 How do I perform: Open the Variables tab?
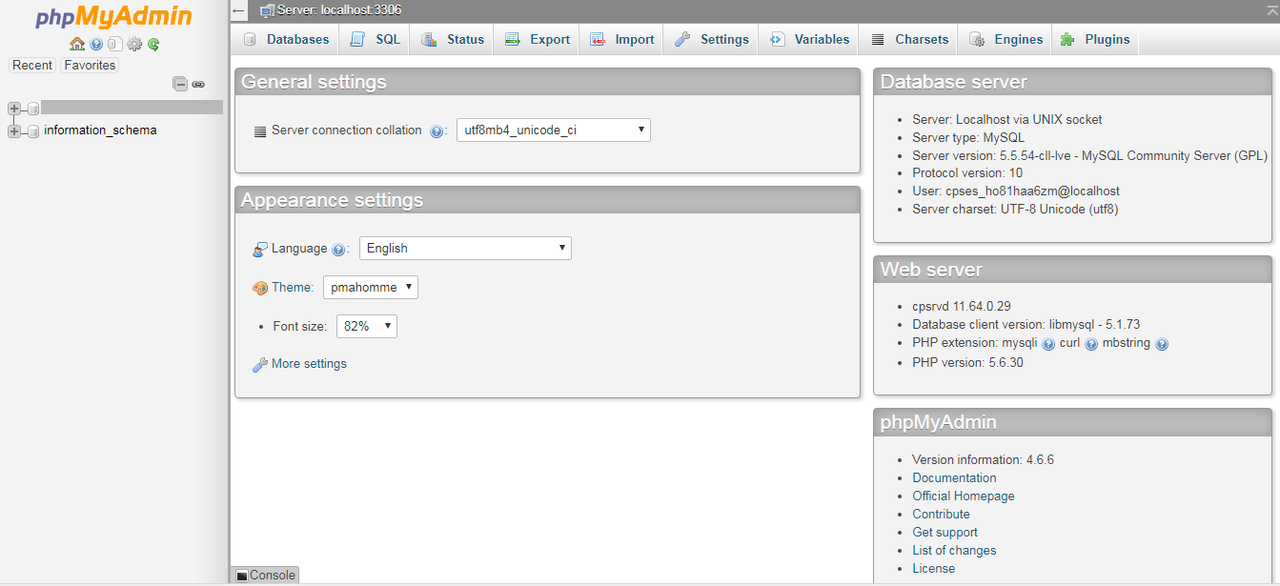(x=809, y=39)
